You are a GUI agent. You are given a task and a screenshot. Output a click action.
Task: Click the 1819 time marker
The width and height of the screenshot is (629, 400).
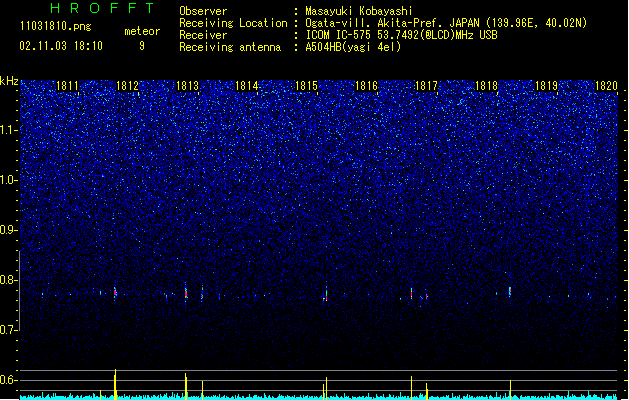(x=546, y=86)
